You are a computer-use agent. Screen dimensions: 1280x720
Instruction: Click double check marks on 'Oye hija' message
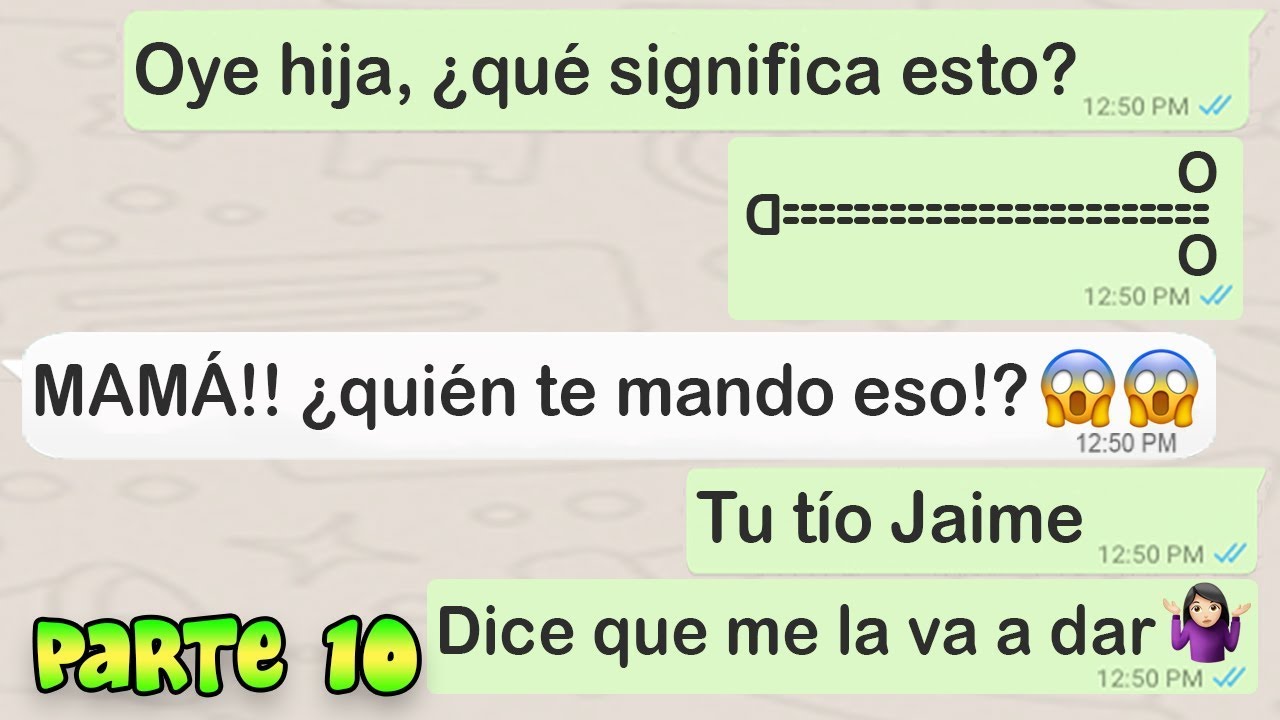1216,106
